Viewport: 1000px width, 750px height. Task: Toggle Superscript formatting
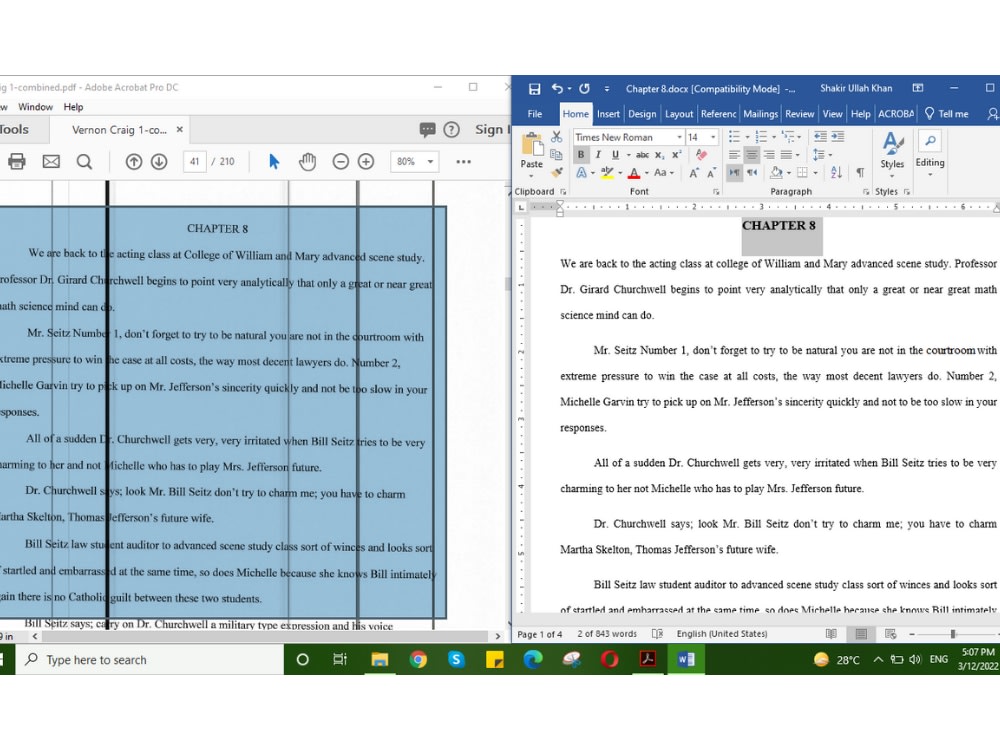coord(677,154)
